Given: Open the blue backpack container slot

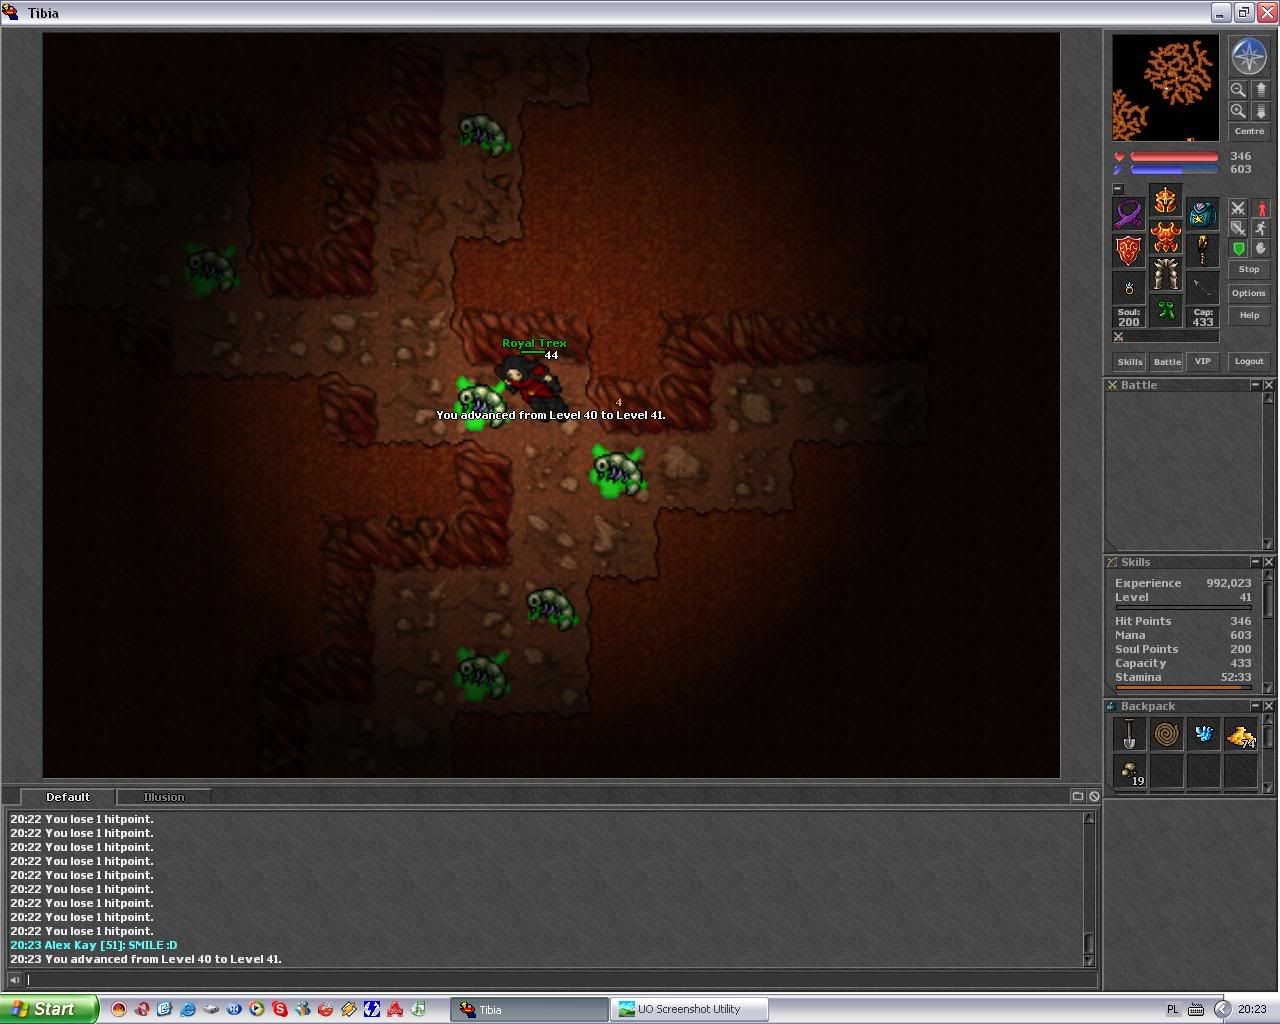Looking at the screenshot, I should 1203,214.
